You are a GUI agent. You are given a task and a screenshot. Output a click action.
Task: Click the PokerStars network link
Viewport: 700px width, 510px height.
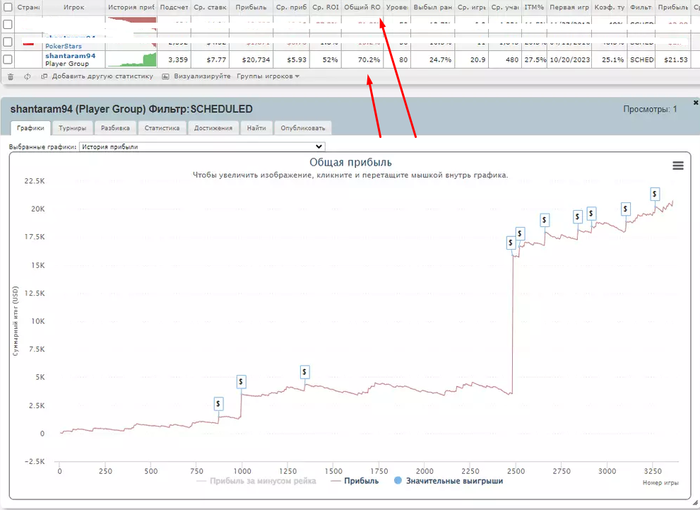coord(63,46)
